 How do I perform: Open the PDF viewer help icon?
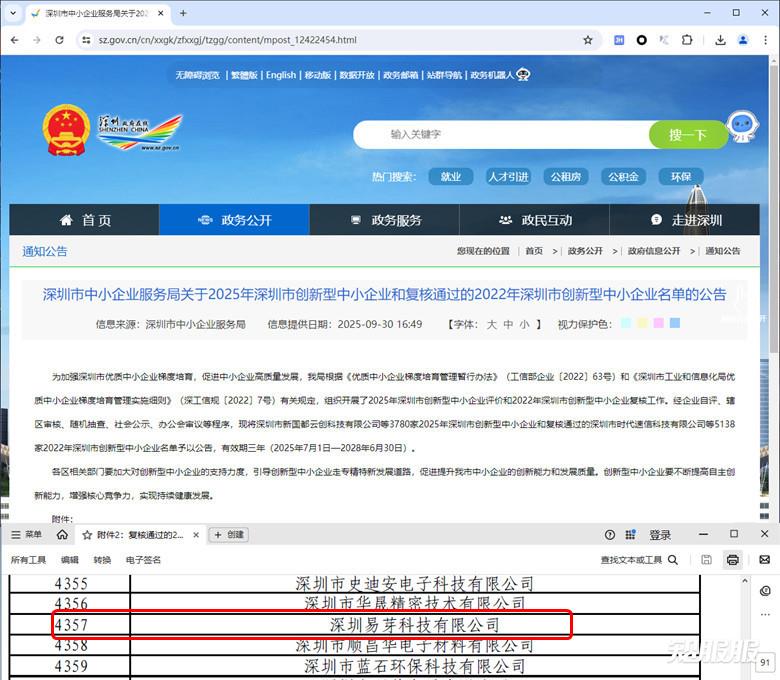610,535
